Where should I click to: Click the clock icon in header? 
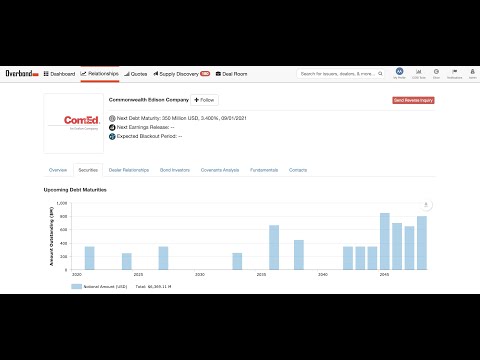point(436,72)
